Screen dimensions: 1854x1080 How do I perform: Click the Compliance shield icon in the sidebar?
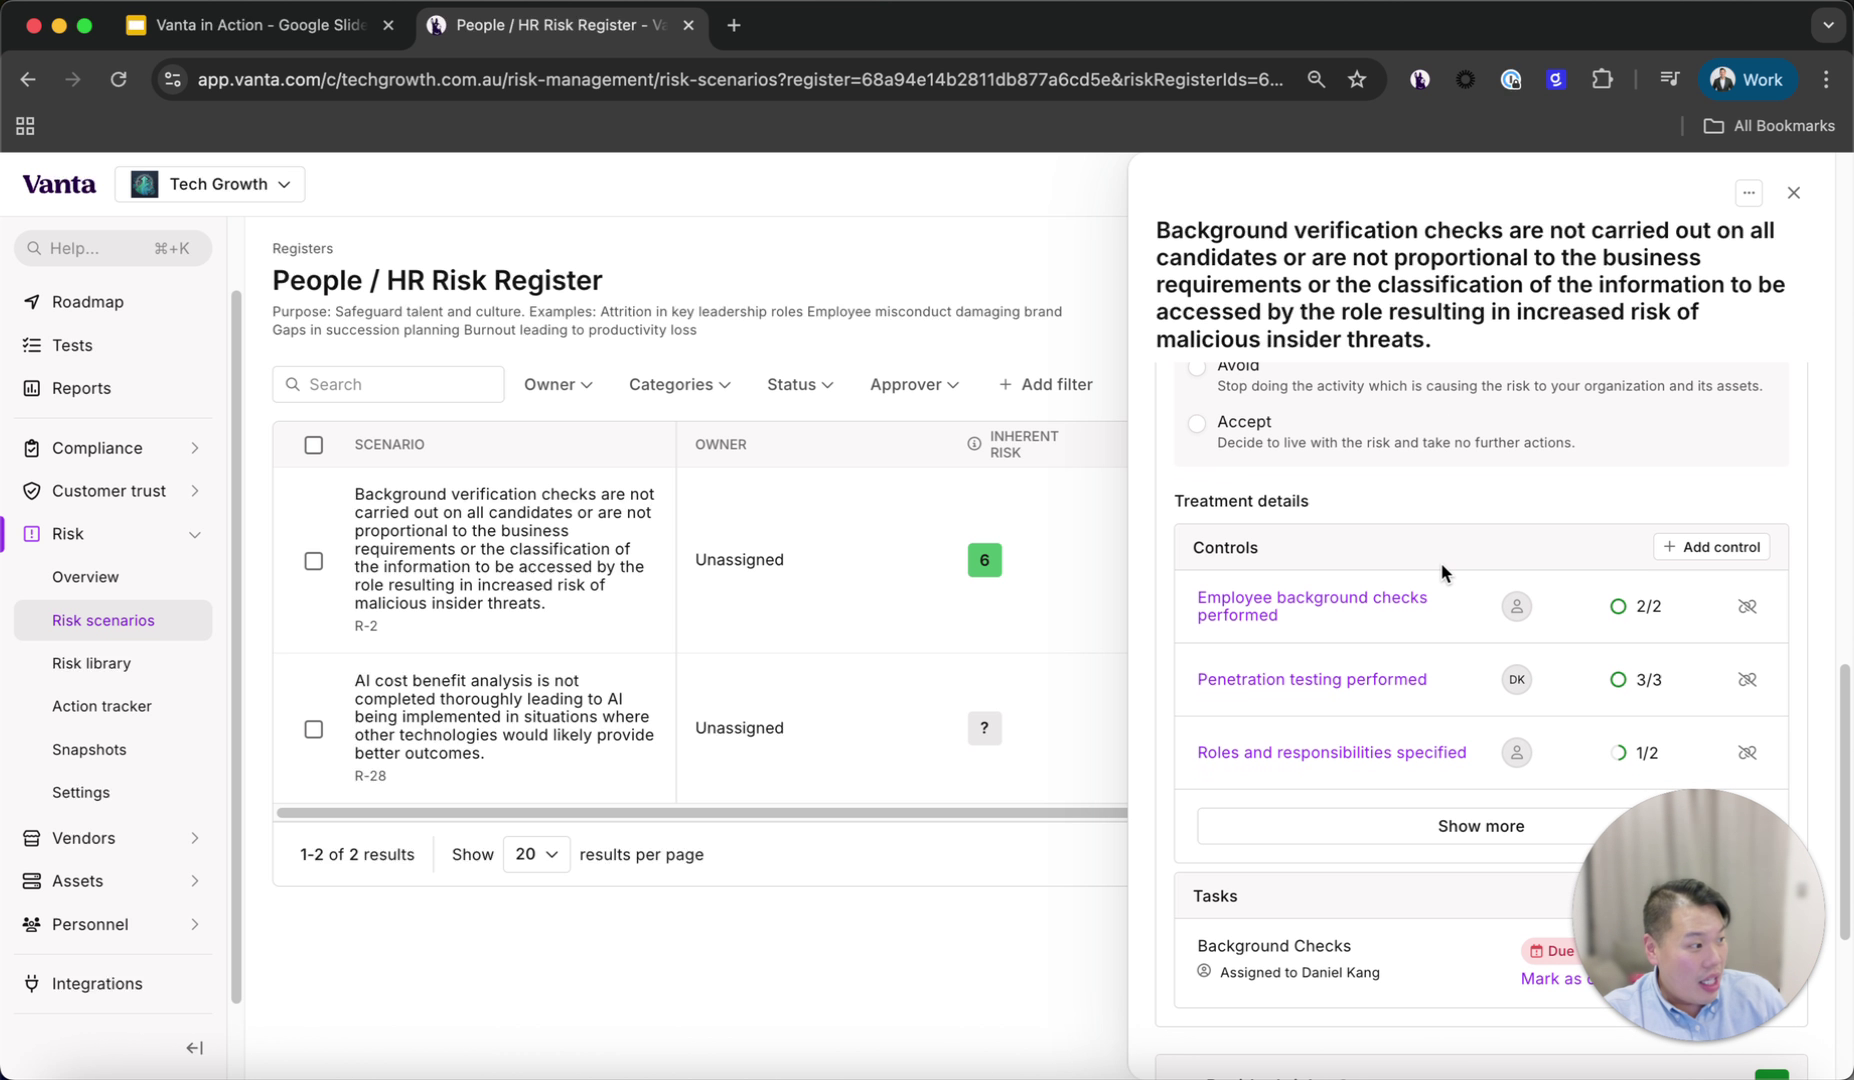31,448
